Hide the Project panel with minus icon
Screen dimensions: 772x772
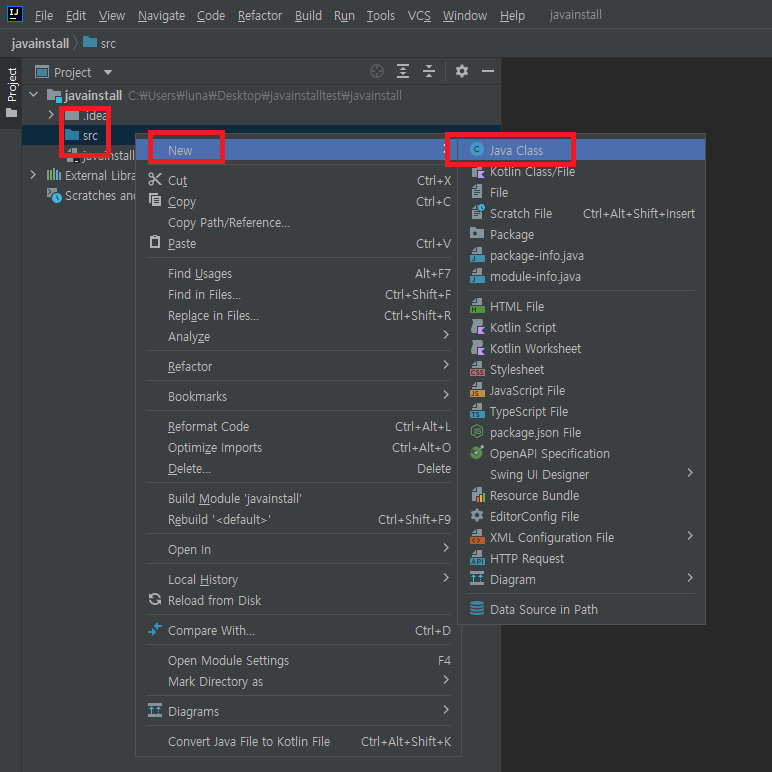488,71
